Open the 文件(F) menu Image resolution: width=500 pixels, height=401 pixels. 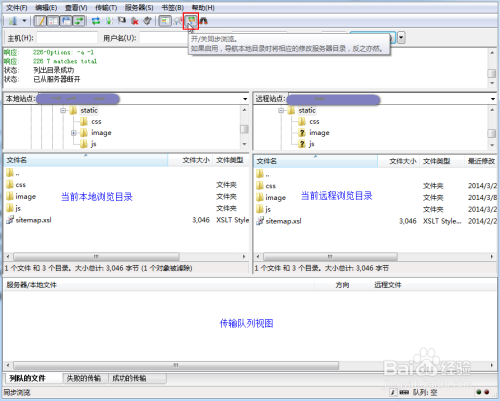tap(17, 7)
